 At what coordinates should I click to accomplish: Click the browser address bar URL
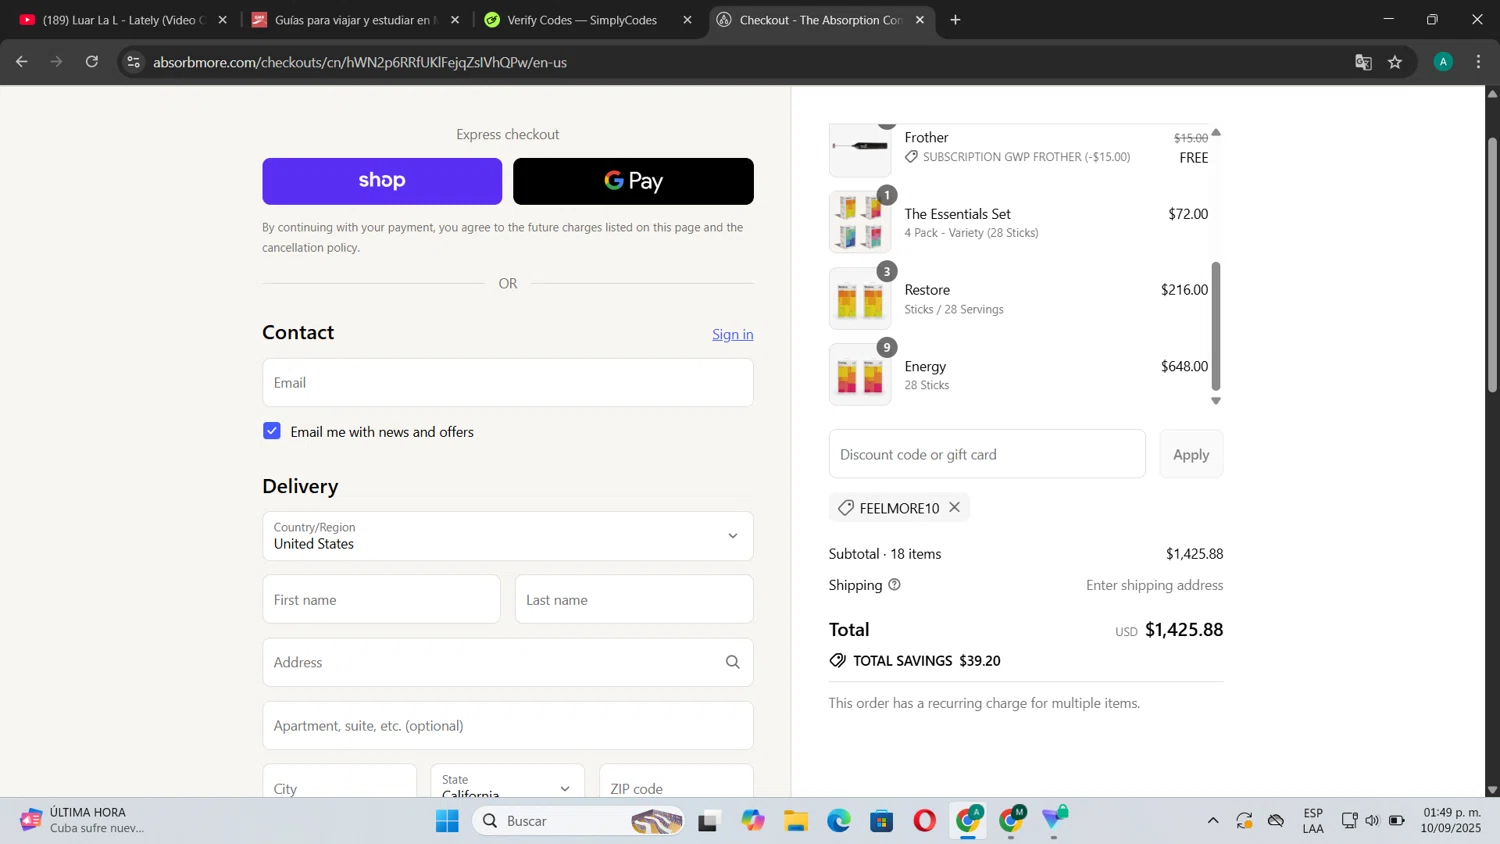tap(360, 62)
